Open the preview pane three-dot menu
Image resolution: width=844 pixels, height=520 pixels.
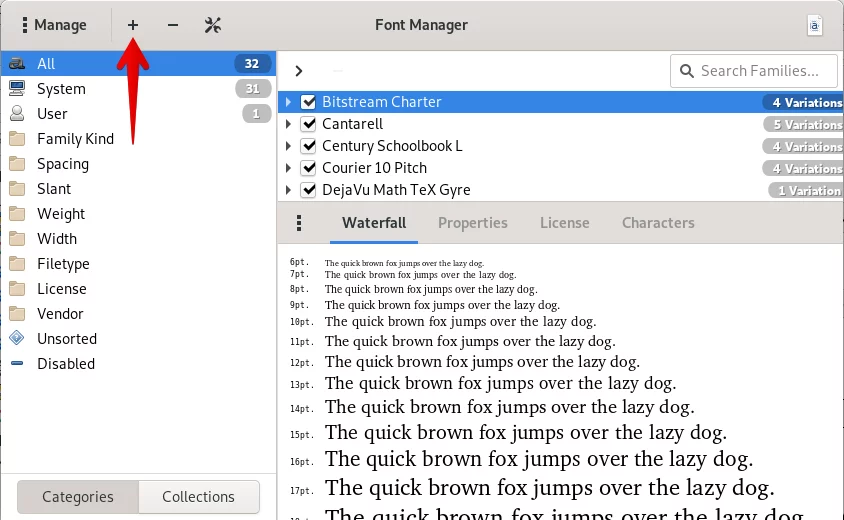pyautogui.click(x=299, y=223)
